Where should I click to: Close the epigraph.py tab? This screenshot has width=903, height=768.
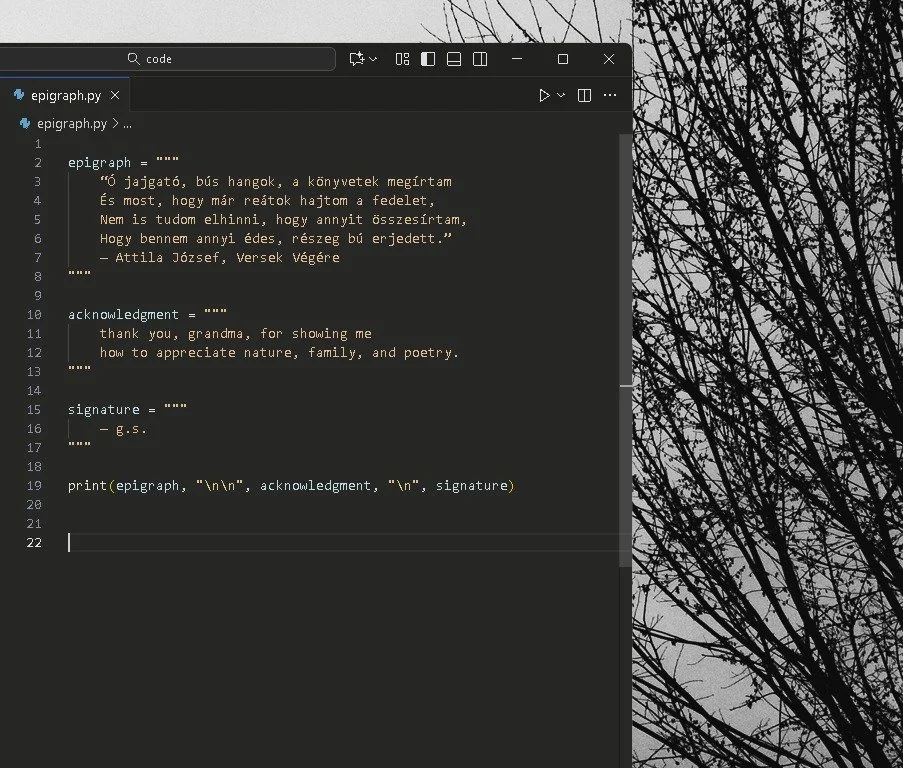[115, 95]
